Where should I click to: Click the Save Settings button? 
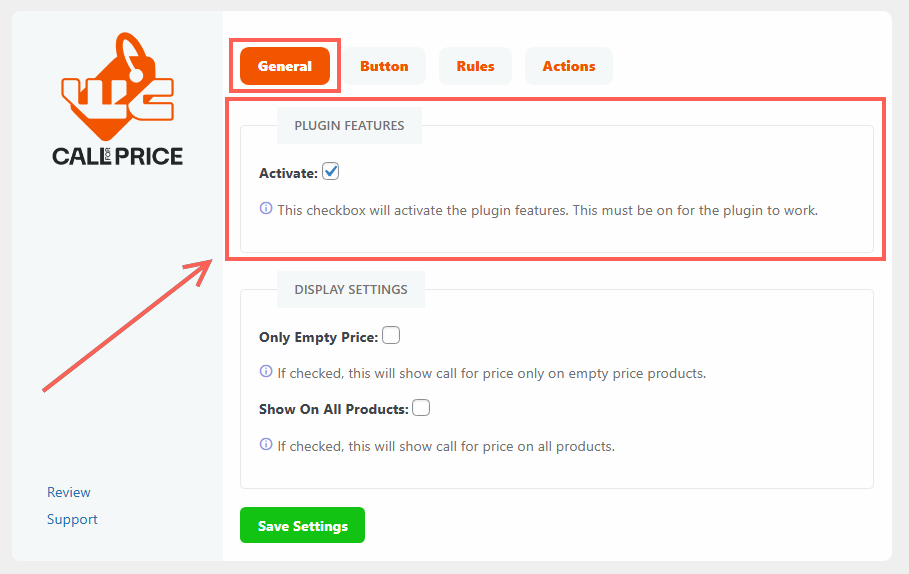coord(303,525)
